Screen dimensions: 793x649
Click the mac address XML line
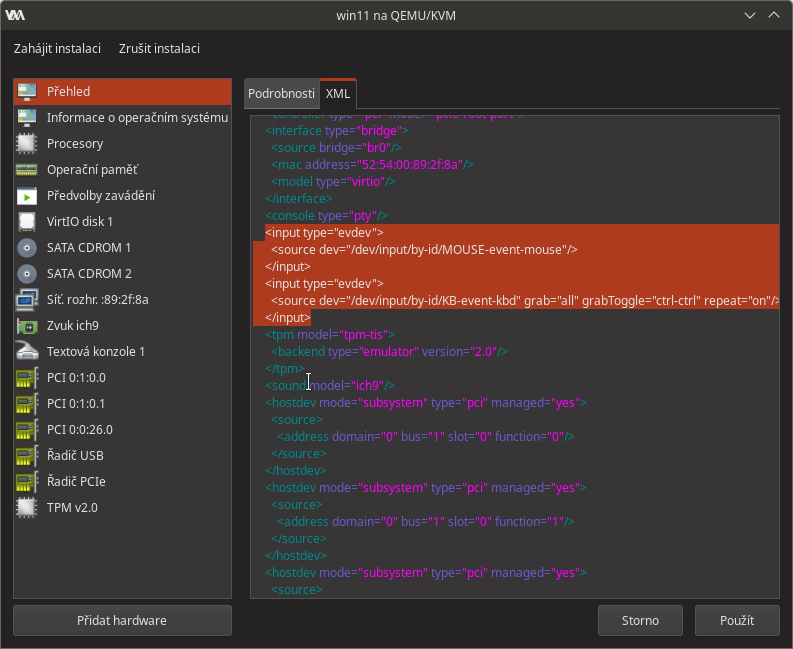(372, 165)
